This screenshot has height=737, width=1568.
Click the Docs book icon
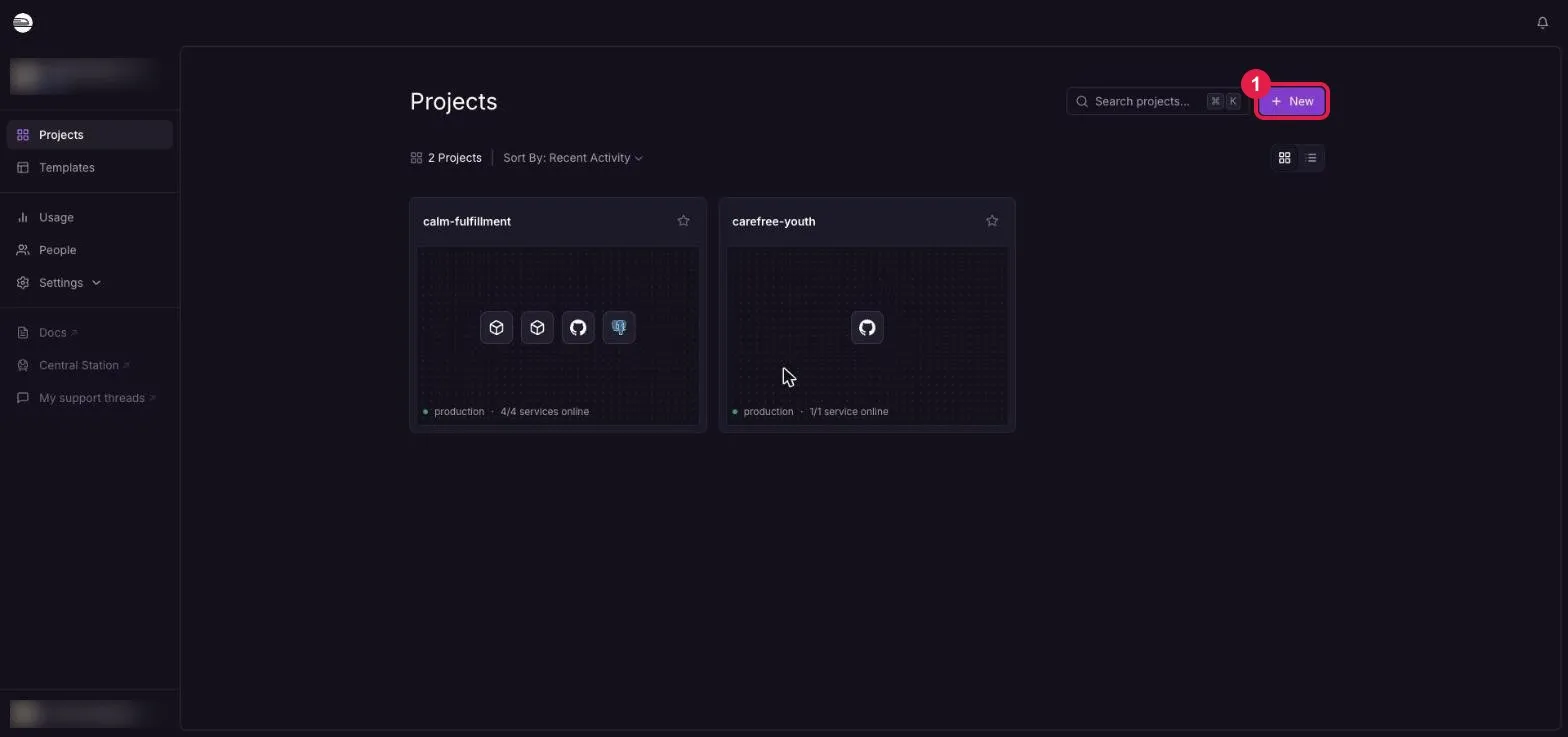[23, 333]
